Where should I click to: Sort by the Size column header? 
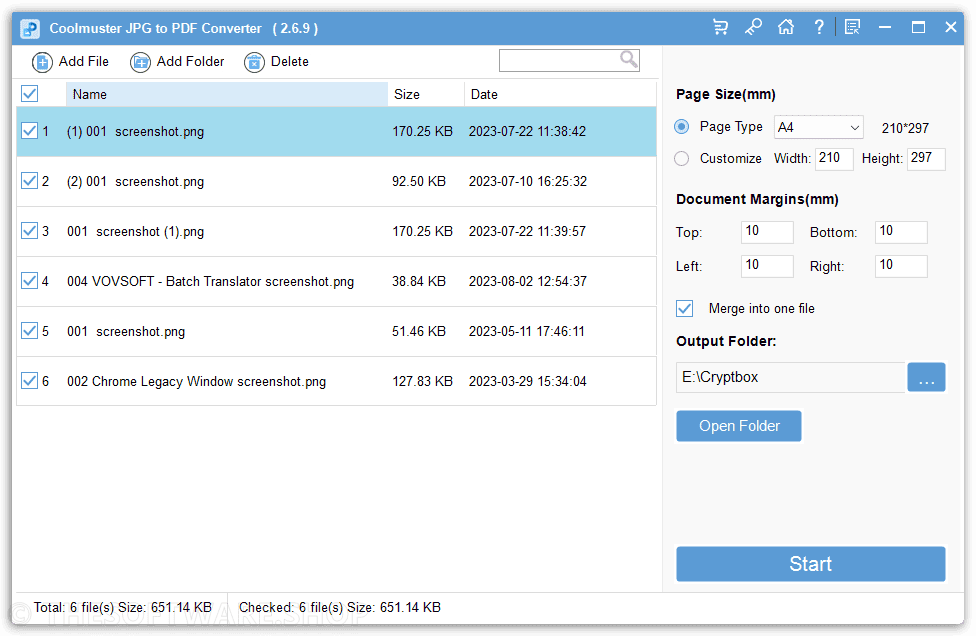426,95
